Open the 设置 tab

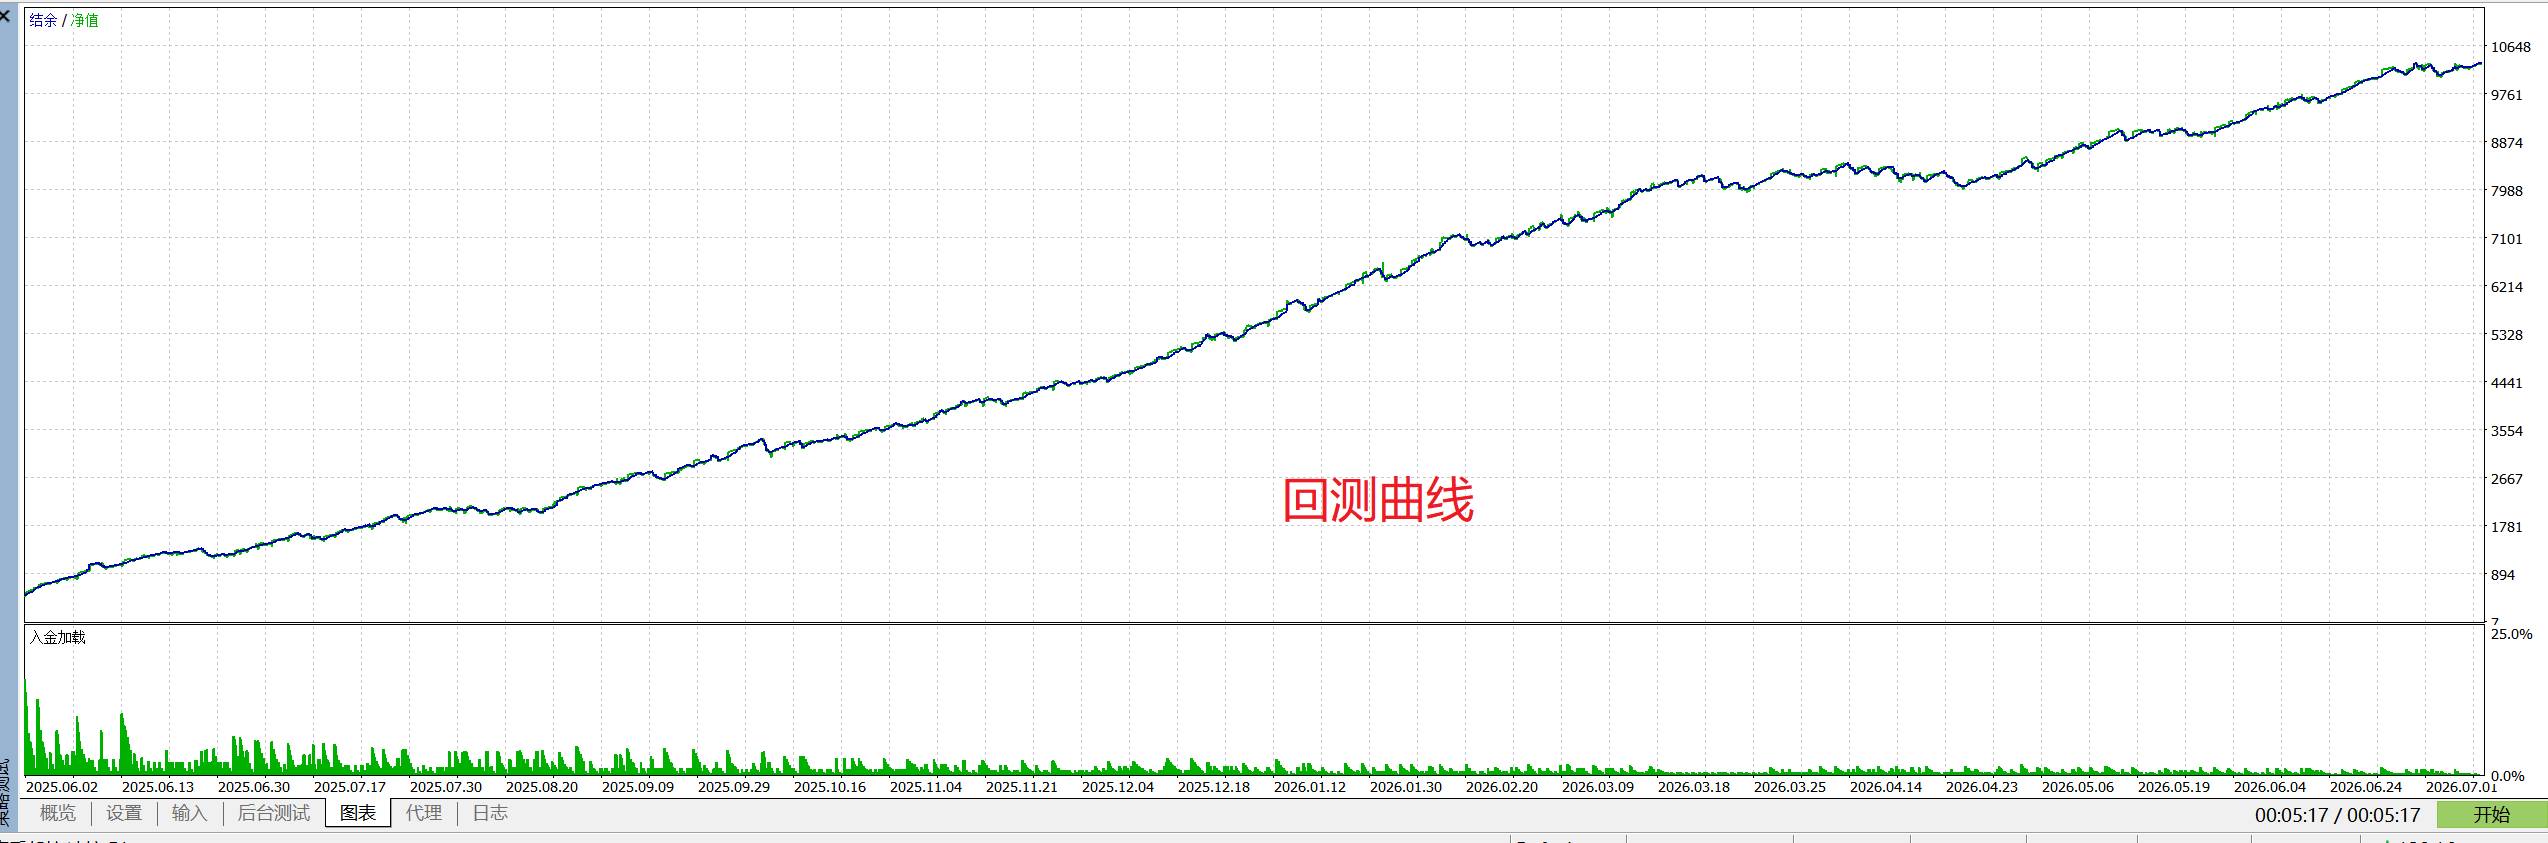[x=124, y=813]
